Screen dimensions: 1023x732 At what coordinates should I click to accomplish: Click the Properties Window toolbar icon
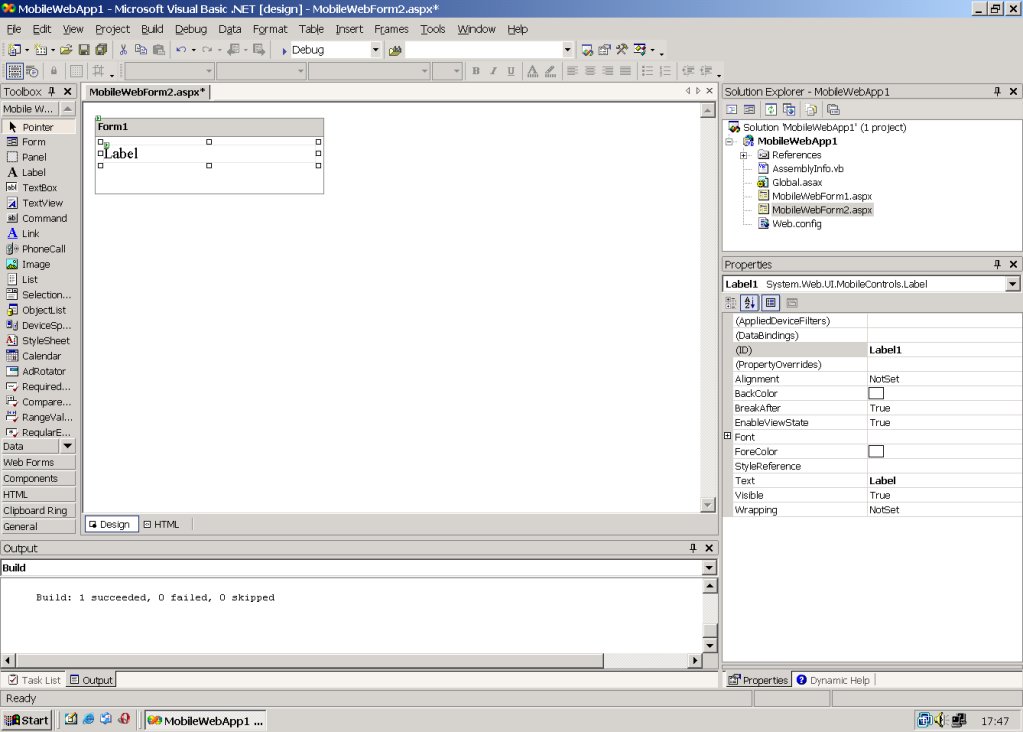click(x=604, y=50)
